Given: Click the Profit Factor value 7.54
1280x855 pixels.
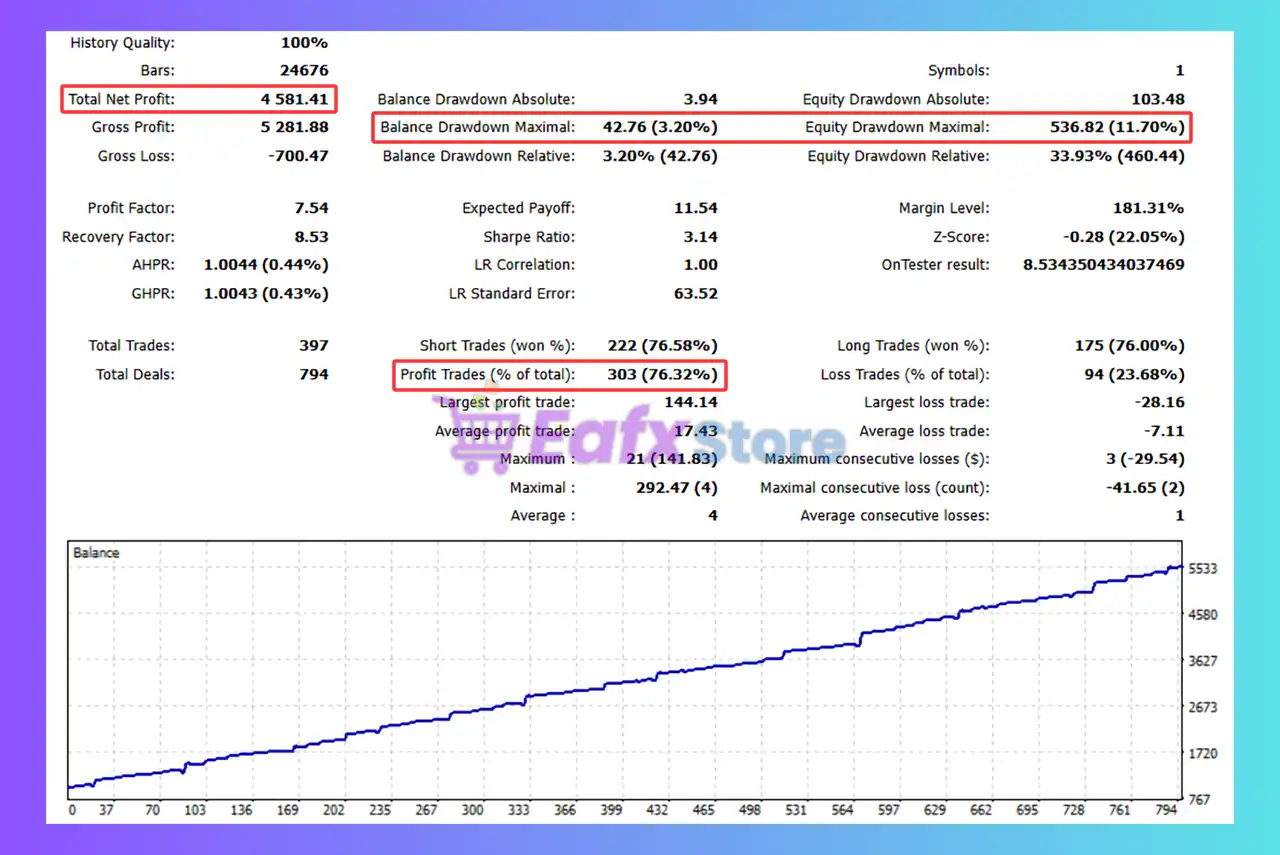Looking at the screenshot, I should pyautogui.click(x=311, y=208).
